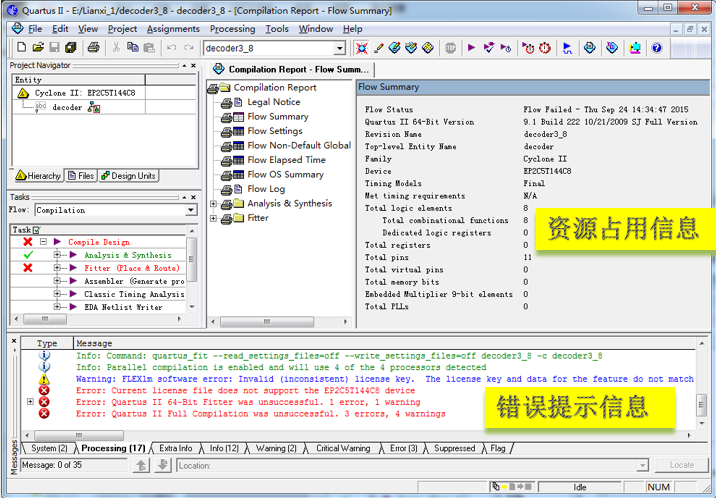The image size is (716, 498).
Task: Click the Paste toolbar icon
Action: click(149, 47)
